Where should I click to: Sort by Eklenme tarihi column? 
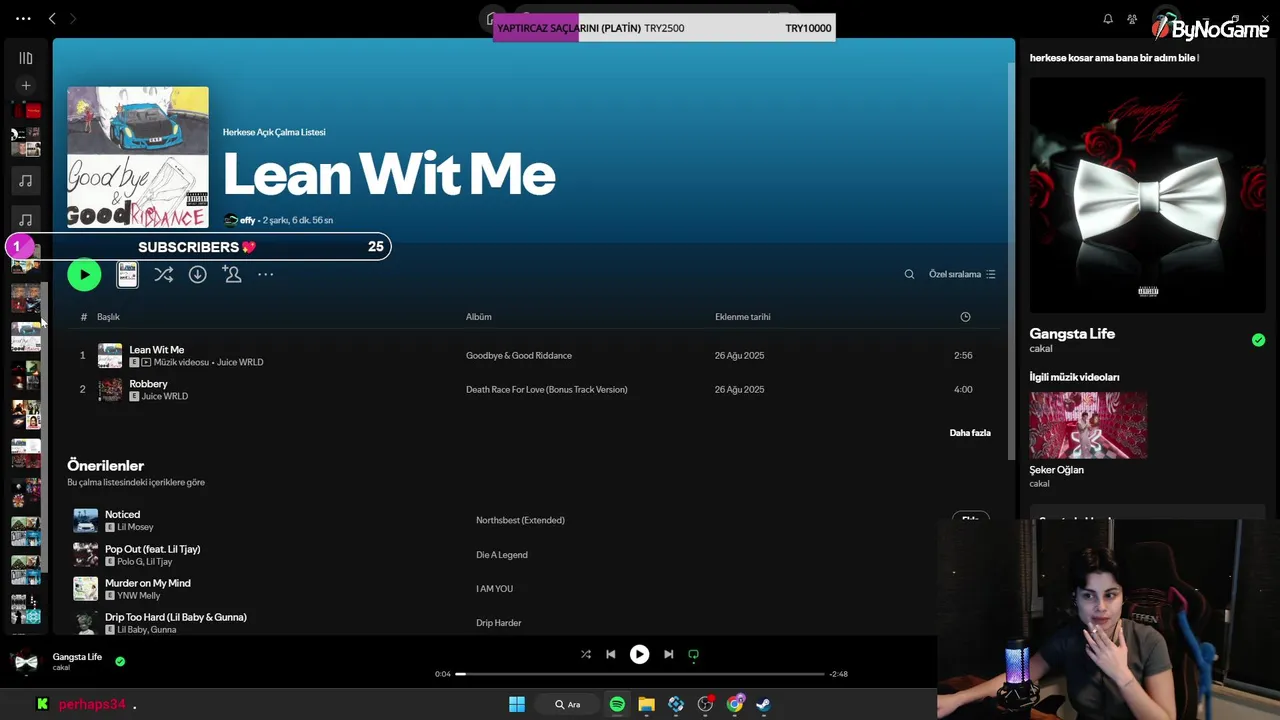pyautogui.click(x=742, y=317)
